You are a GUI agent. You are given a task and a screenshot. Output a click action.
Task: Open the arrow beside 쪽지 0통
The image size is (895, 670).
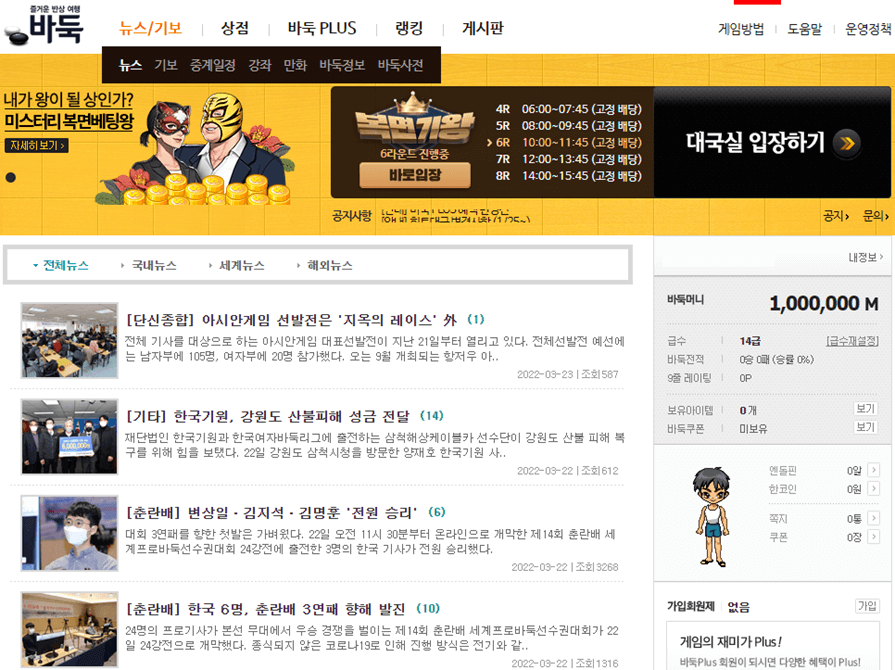click(873, 518)
